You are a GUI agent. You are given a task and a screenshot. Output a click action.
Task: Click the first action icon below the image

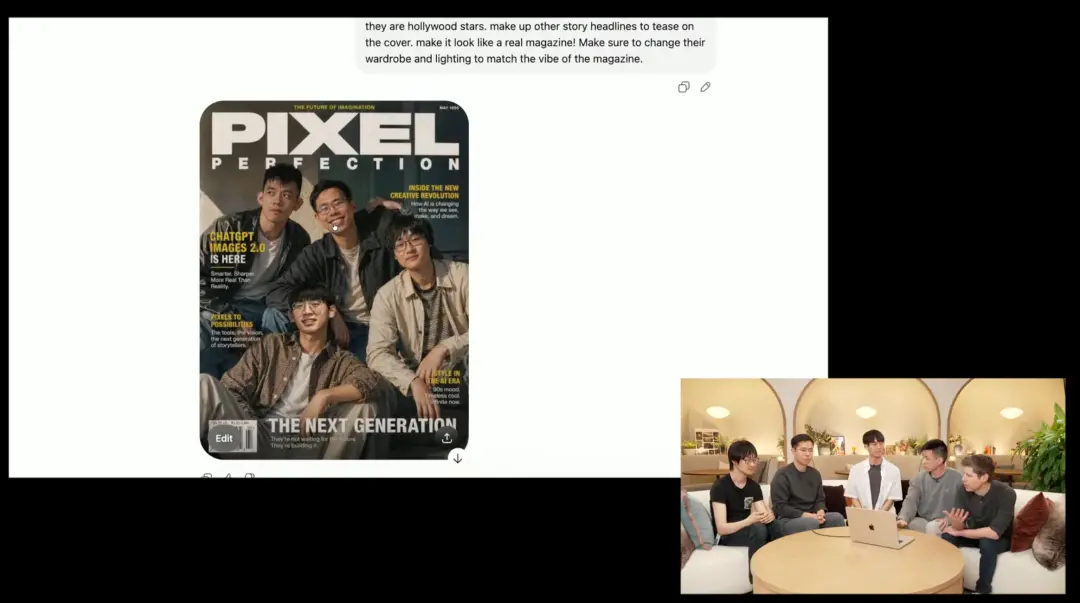pos(207,478)
